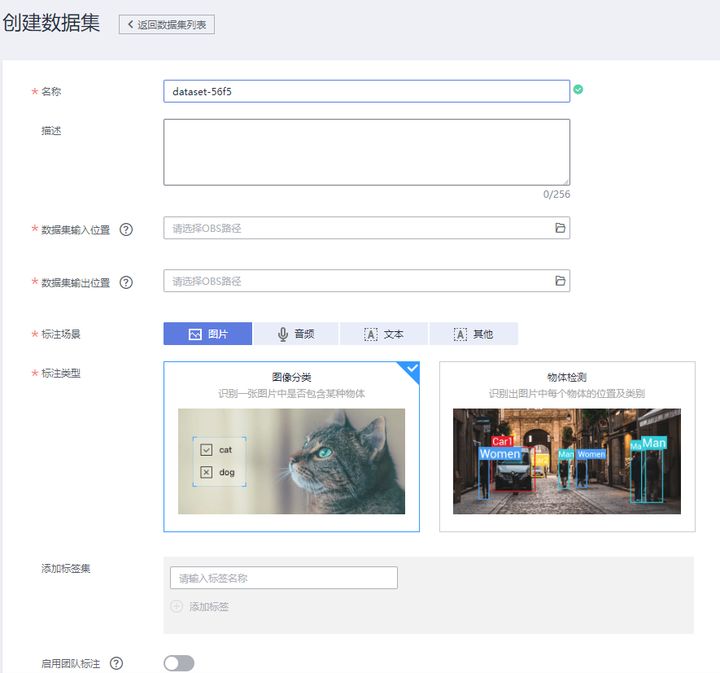
Task: Browse folder for dataset input location
Action: click(x=560, y=228)
